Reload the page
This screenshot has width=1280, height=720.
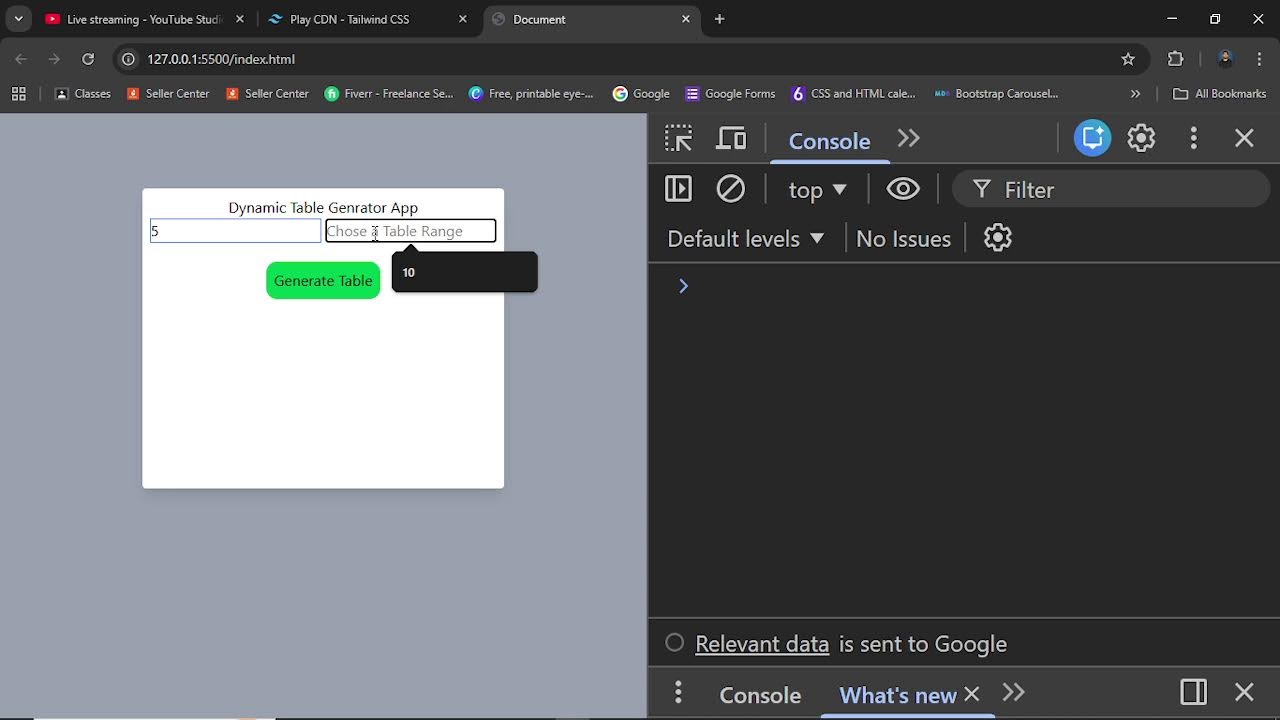(x=88, y=59)
